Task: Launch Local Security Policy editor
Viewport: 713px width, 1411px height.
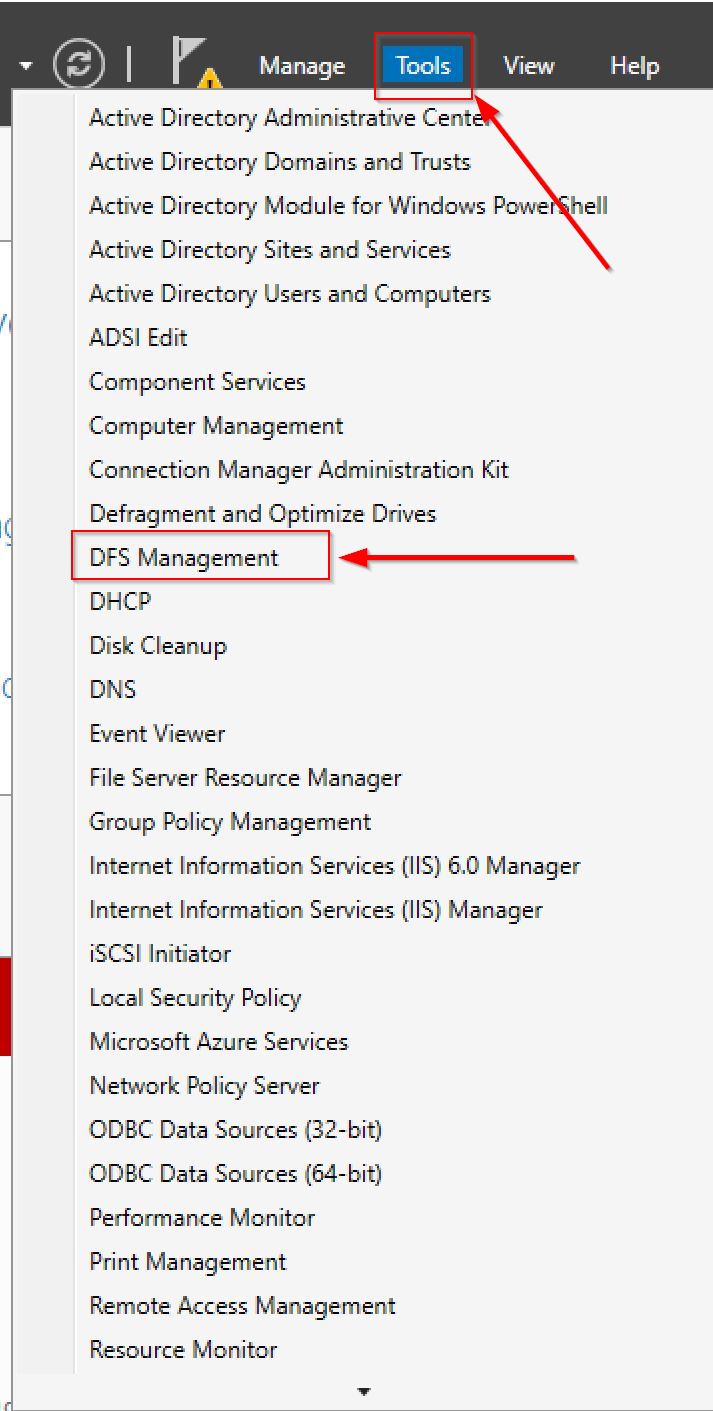Action: [x=195, y=997]
